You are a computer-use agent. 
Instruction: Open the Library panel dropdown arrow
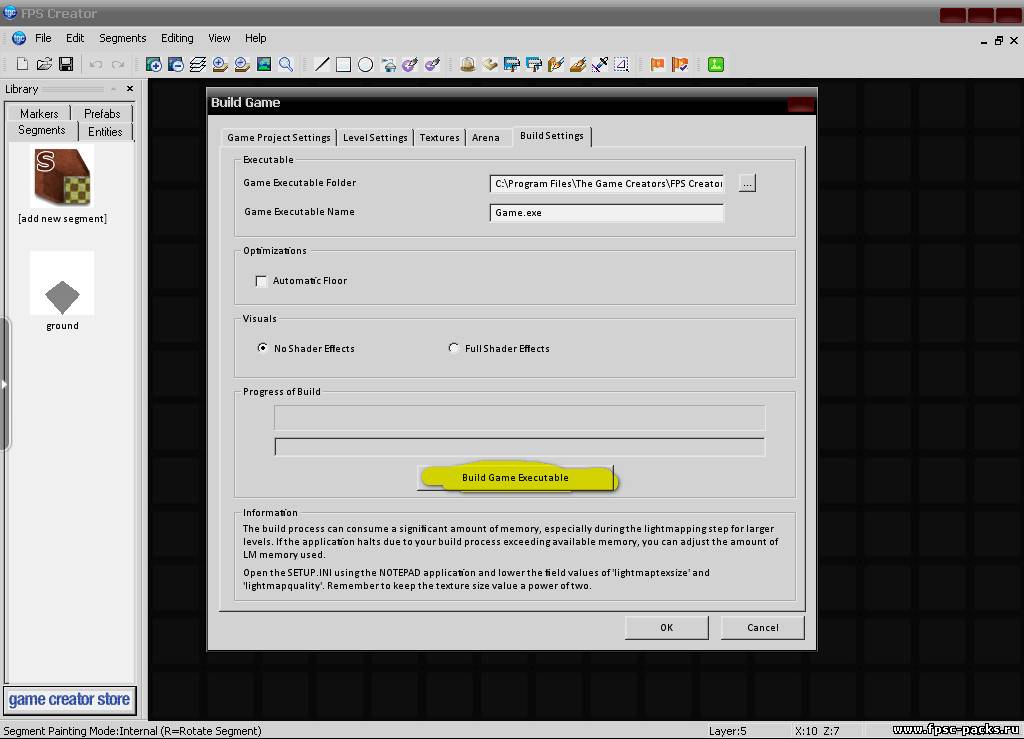click(110, 89)
